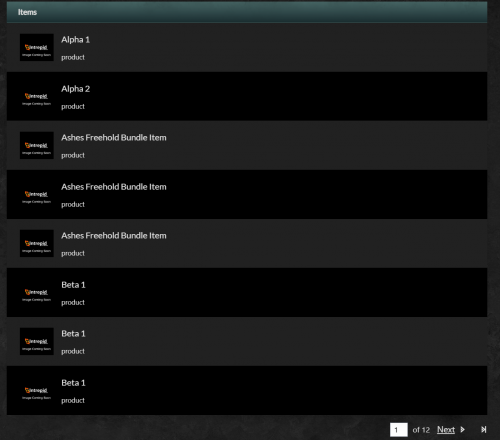This screenshot has height=440, width=500.
Task: Click the 'of 12' page count text
Action: pyautogui.click(x=421, y=430)
